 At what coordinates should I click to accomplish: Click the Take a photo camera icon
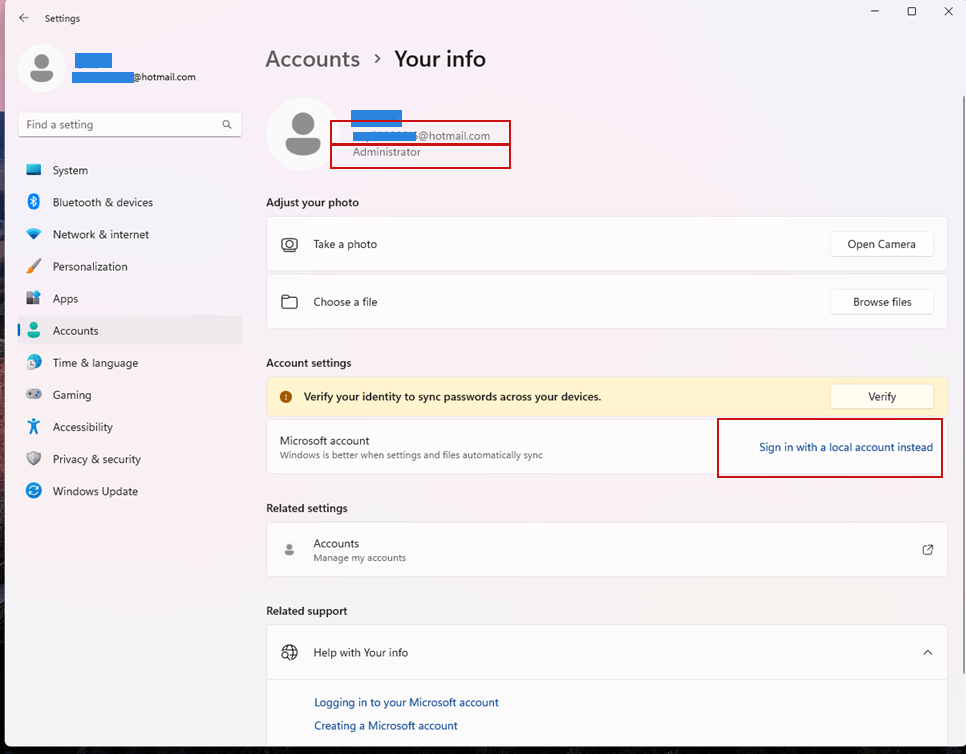coord(289,244)
